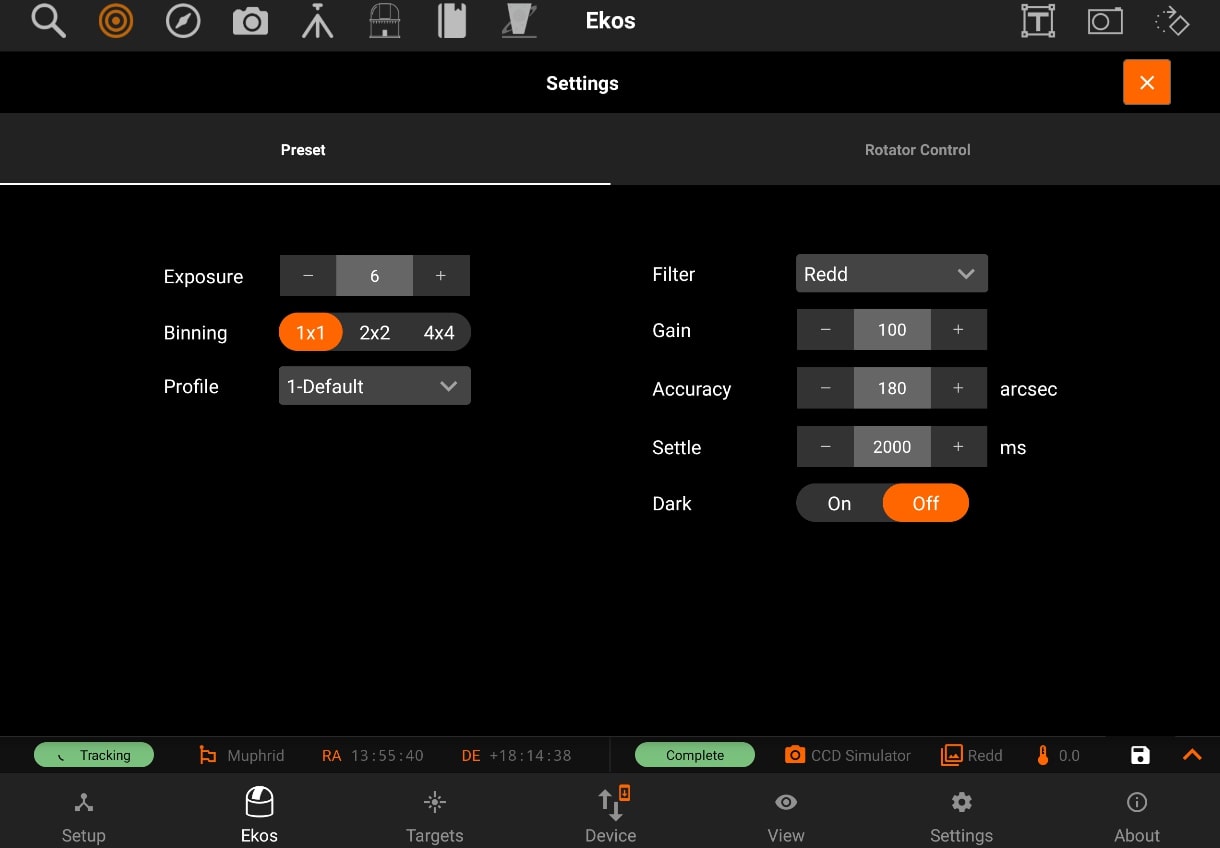The width and height of the screenshot is (1220, 848).
Task: Click the temperature value 0.0
Action: click(1069, 756)
